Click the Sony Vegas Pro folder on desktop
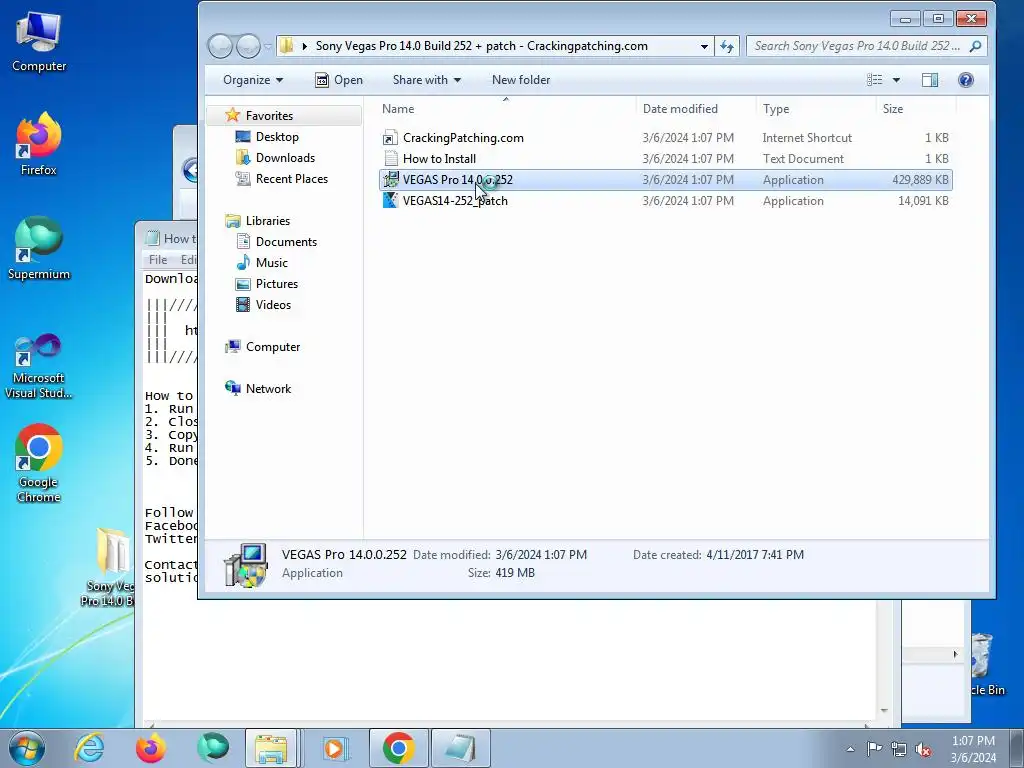The width and height of the screenshot is (1024, 768). [x=110, y=566]
